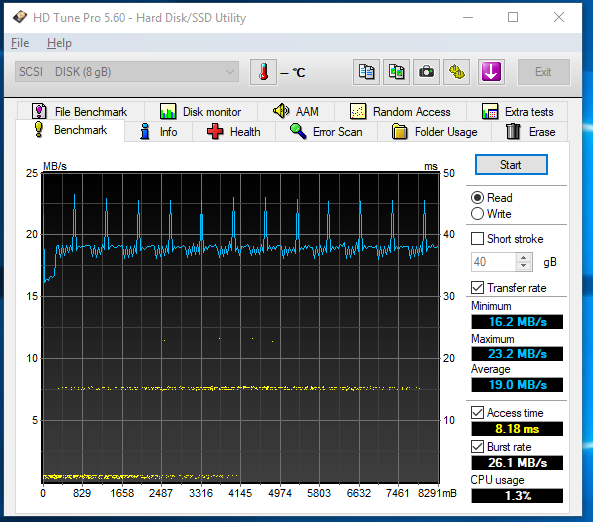Toggle the Access time checkbox
This screenshot has height=522, width=593.
(x=477, y=412)
